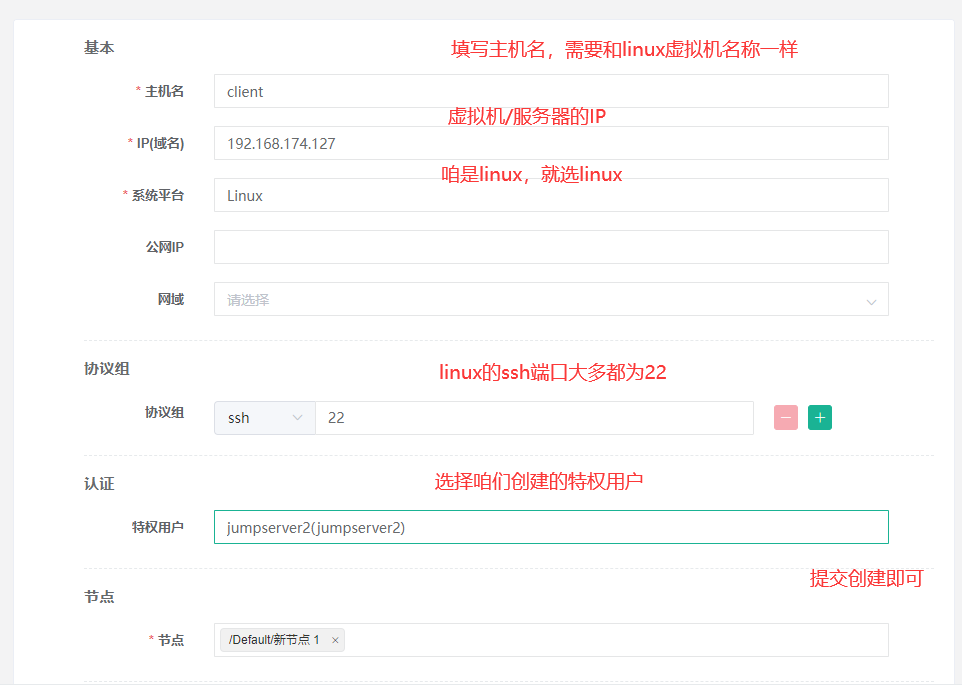
Task: Remove the /Default/新节点 1 tag via its ×
Action: pyautogui.click(x=335, y=639)
